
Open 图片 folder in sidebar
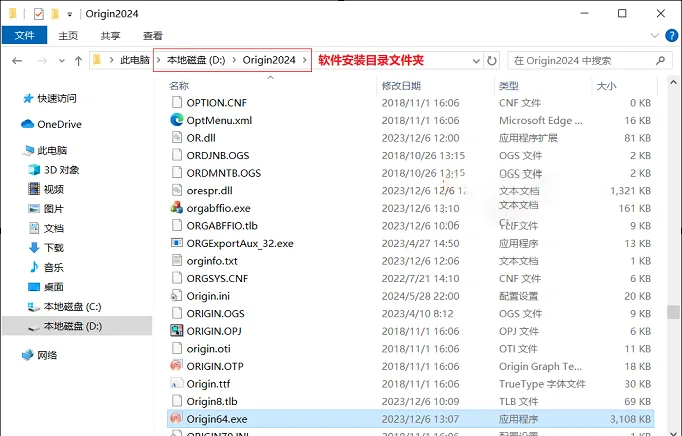click(x=53, y=208)
